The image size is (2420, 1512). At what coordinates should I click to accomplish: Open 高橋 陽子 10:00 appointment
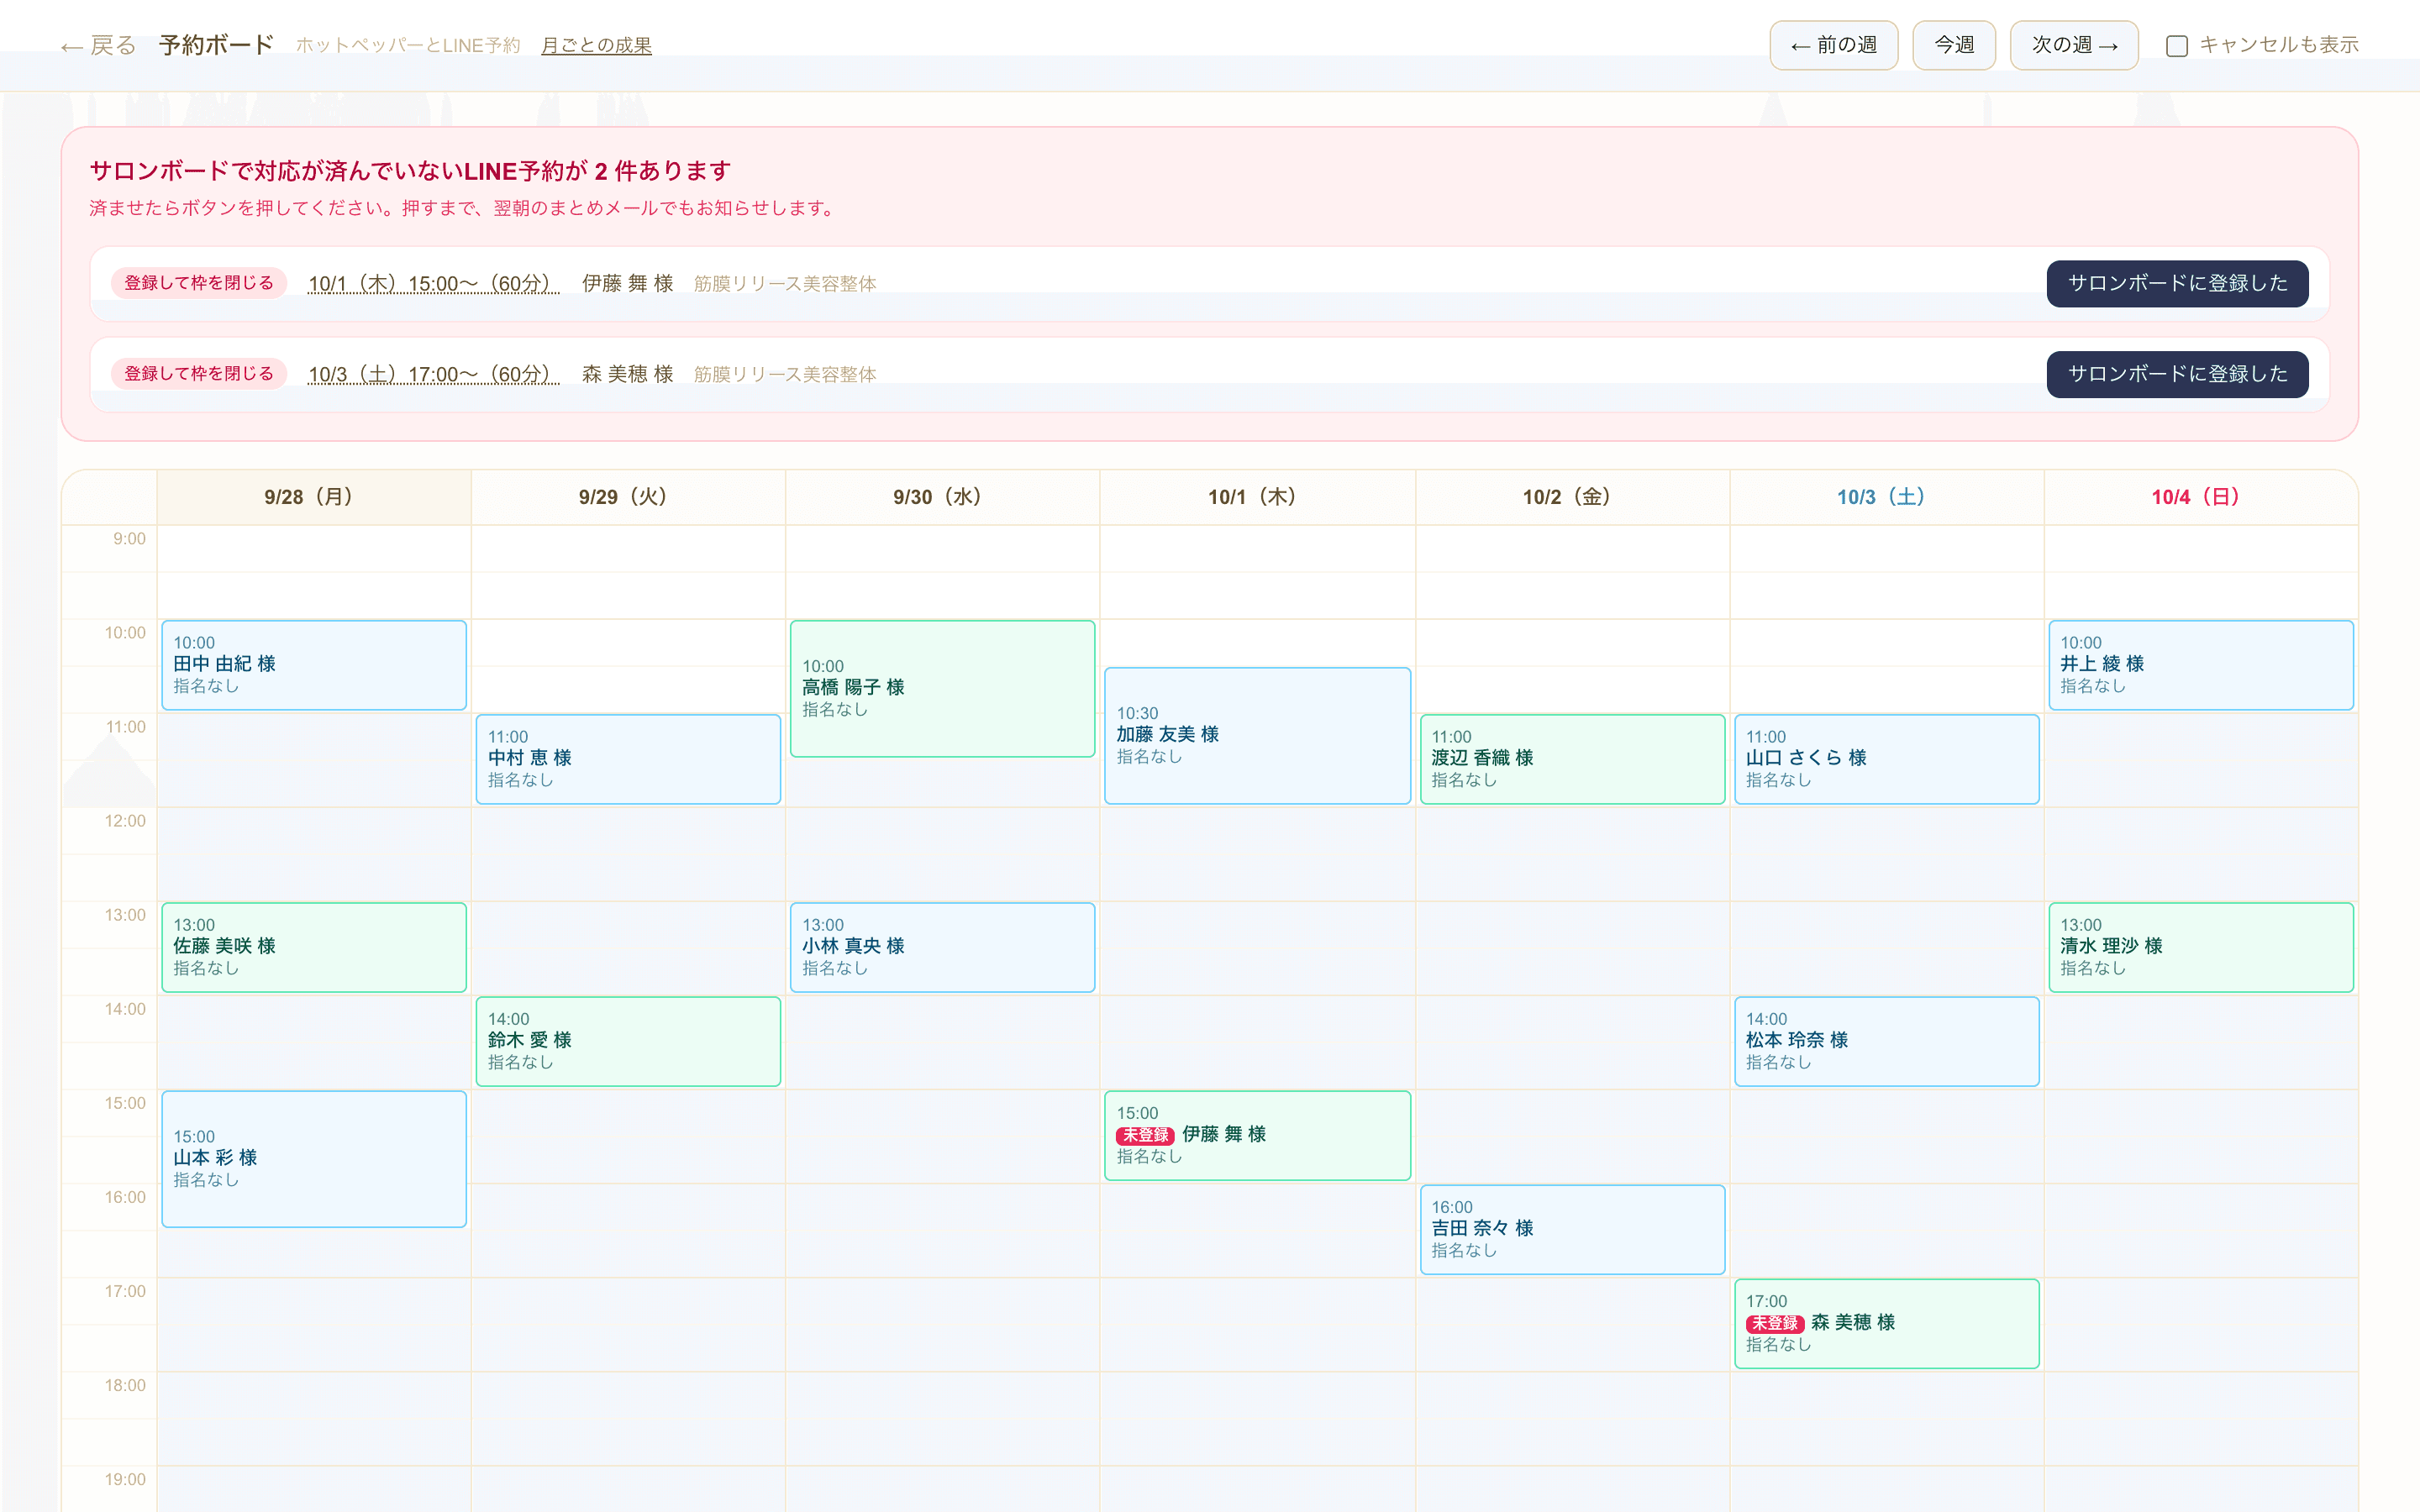tap(942, 688)
